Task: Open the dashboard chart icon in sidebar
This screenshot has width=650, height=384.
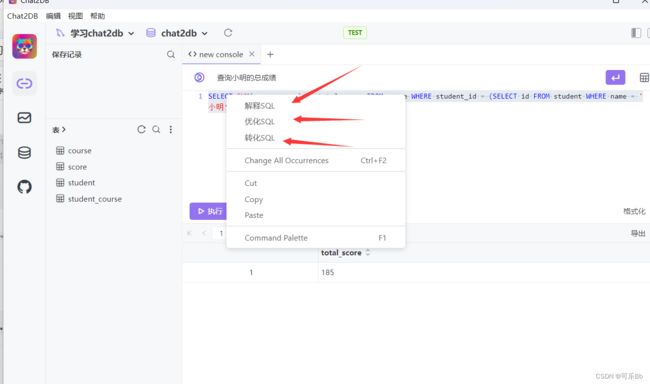Action: tap(24, 118)
